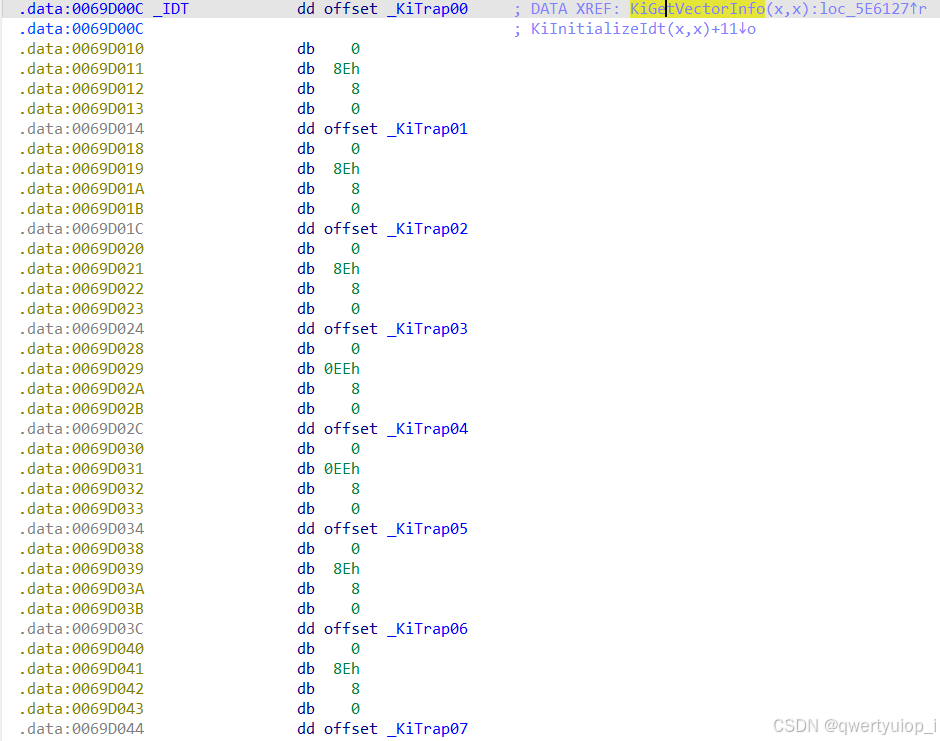Follow the KiInitializeIdt(x,x)+11 cross reference
940x741 pixels.
click(643, 29)
